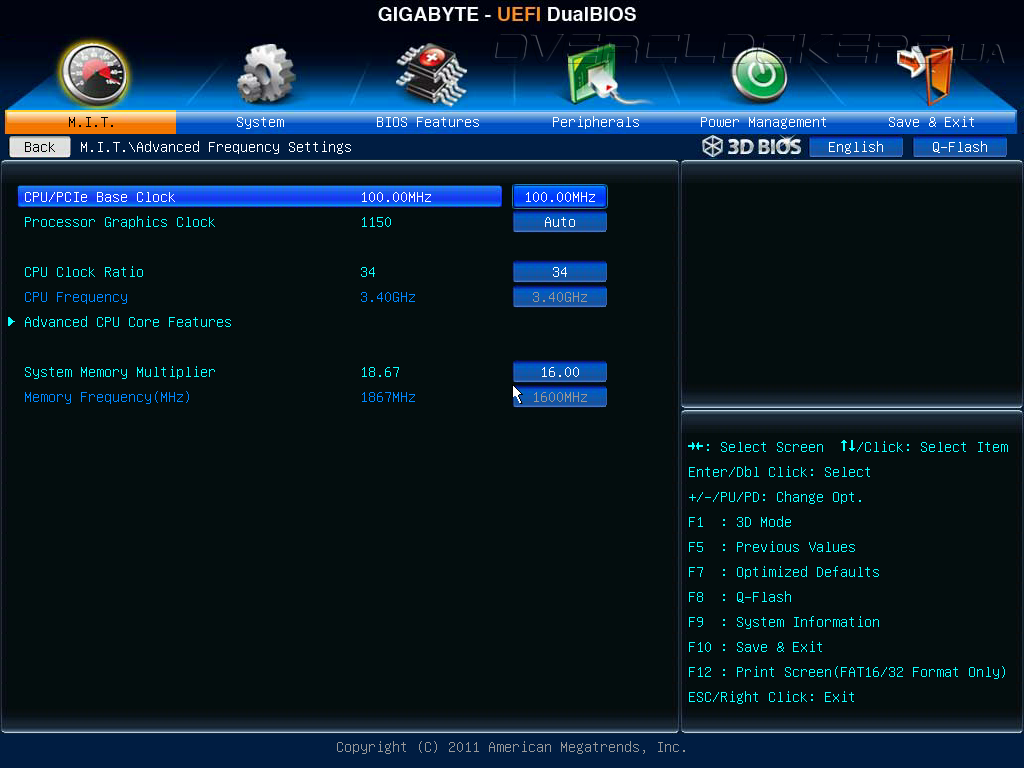Screen dimensions: 1024x768
Task: Click the M.I.T. speedometer gauge icon
Action: (93, 74)
